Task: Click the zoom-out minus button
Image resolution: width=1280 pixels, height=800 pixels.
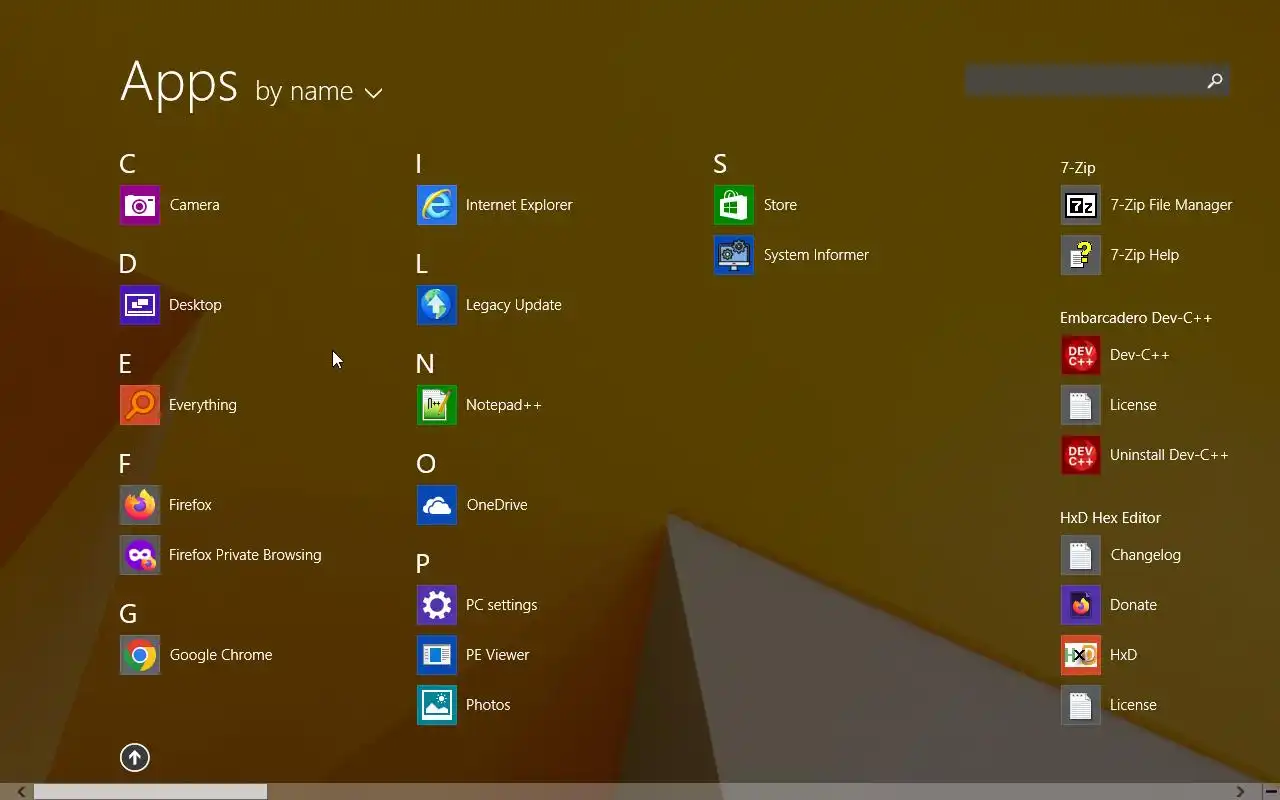Action: [x=1270, y=791]
